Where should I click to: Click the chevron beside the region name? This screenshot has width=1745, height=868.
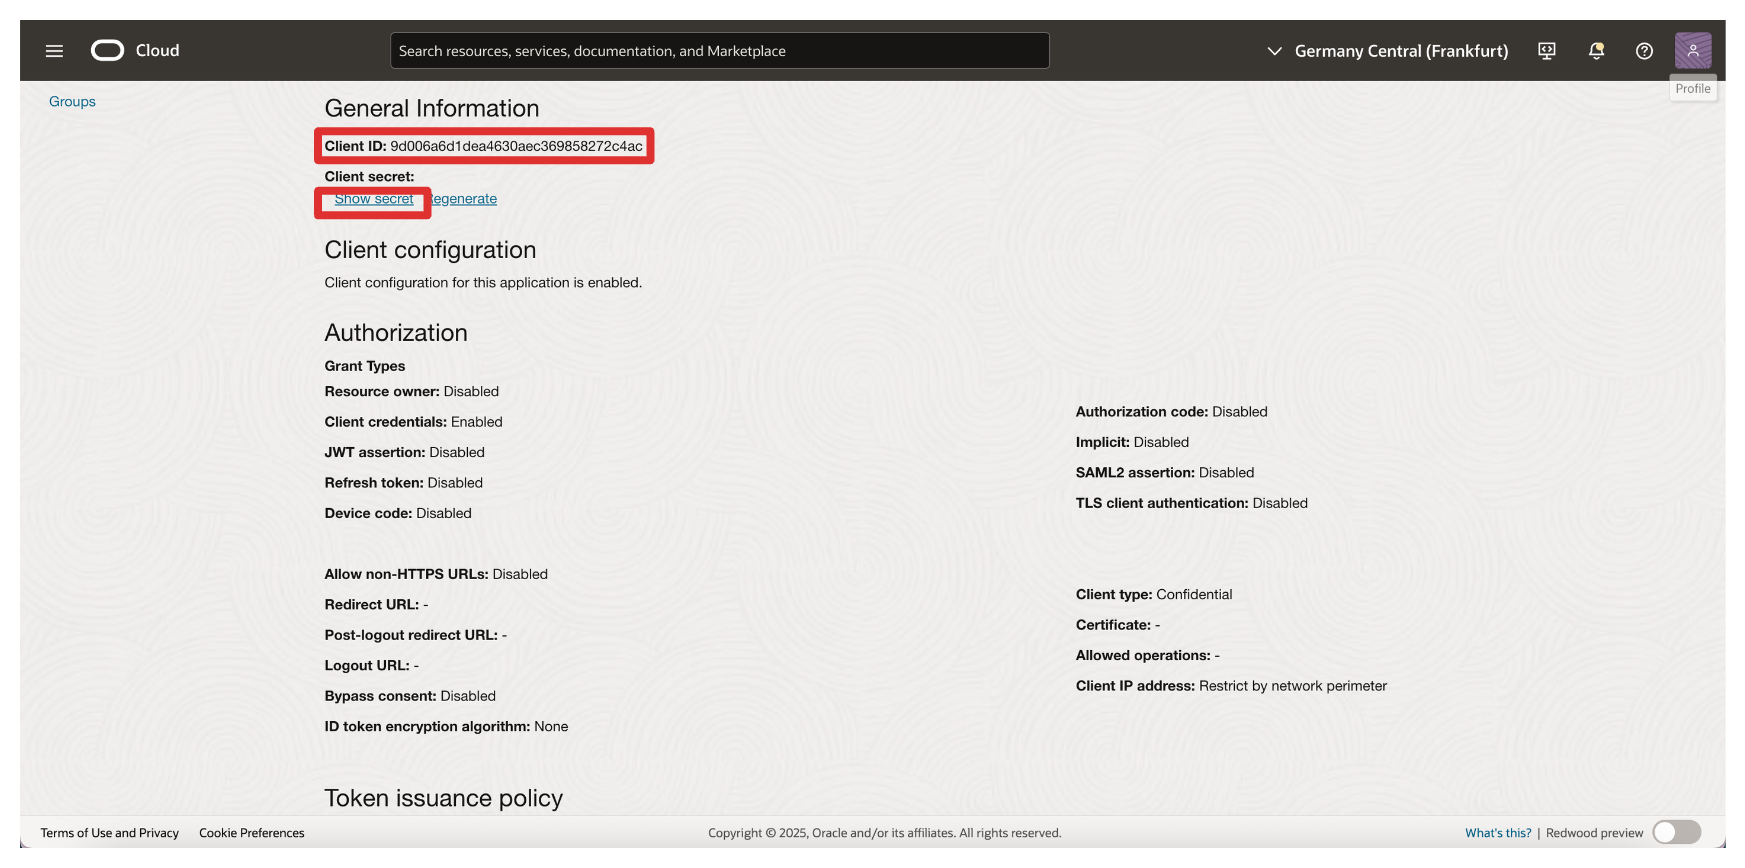click(x=1274, y=51)
